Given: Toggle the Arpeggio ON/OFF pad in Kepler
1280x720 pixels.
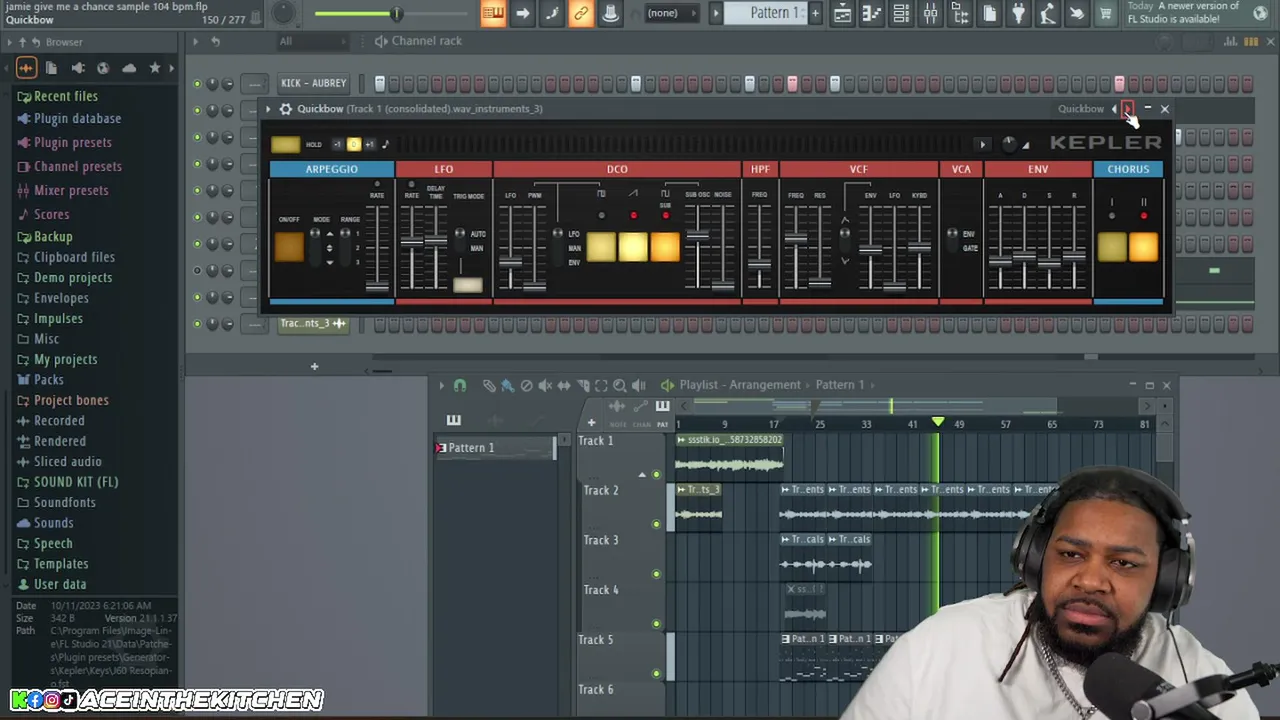Looking at the screenshot, I should 289,247.
